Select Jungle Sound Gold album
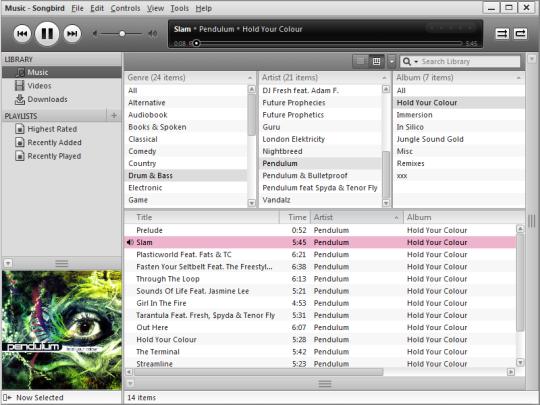The height and width of the screenshot is (405, 540). [x=459, y=139]
